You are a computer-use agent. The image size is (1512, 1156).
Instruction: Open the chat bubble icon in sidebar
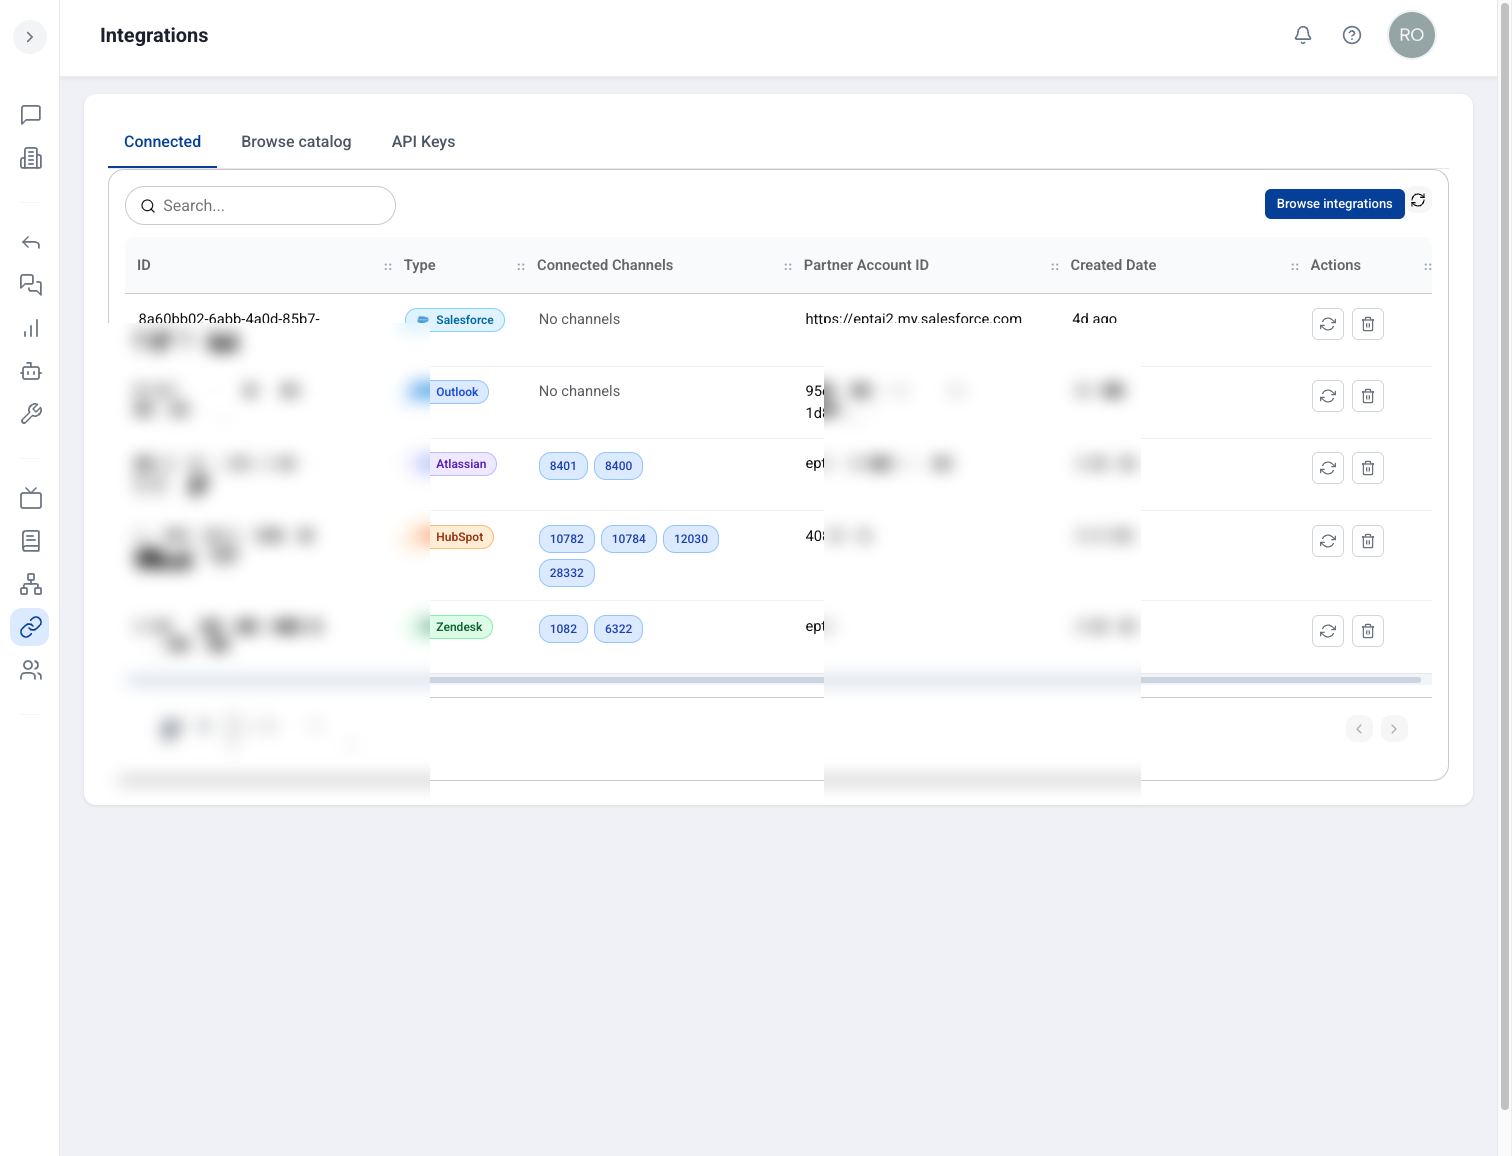(31, 115)
